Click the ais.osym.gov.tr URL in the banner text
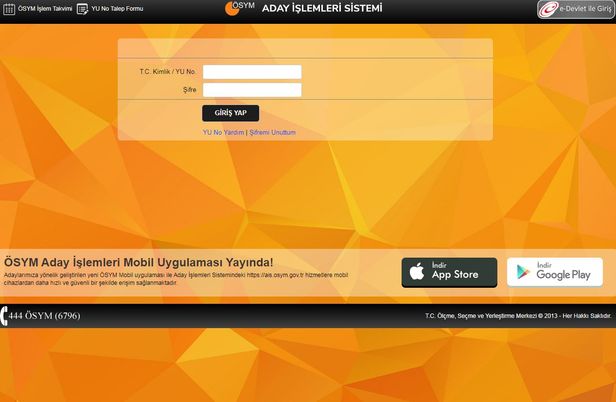Viewport: 616px width, 402px height. coord(275,275)
